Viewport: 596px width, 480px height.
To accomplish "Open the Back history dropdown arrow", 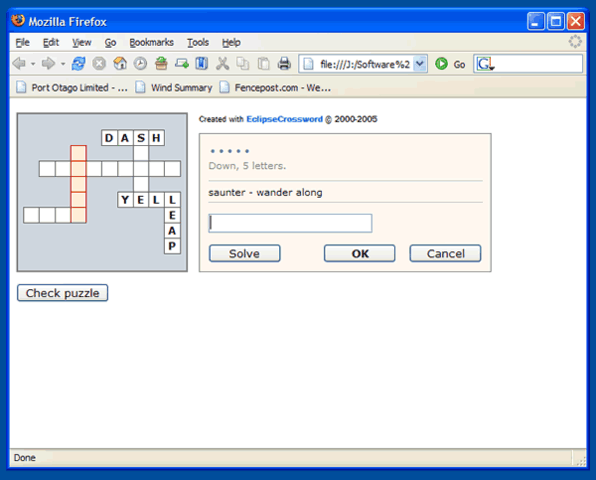I will coord(33,64).
